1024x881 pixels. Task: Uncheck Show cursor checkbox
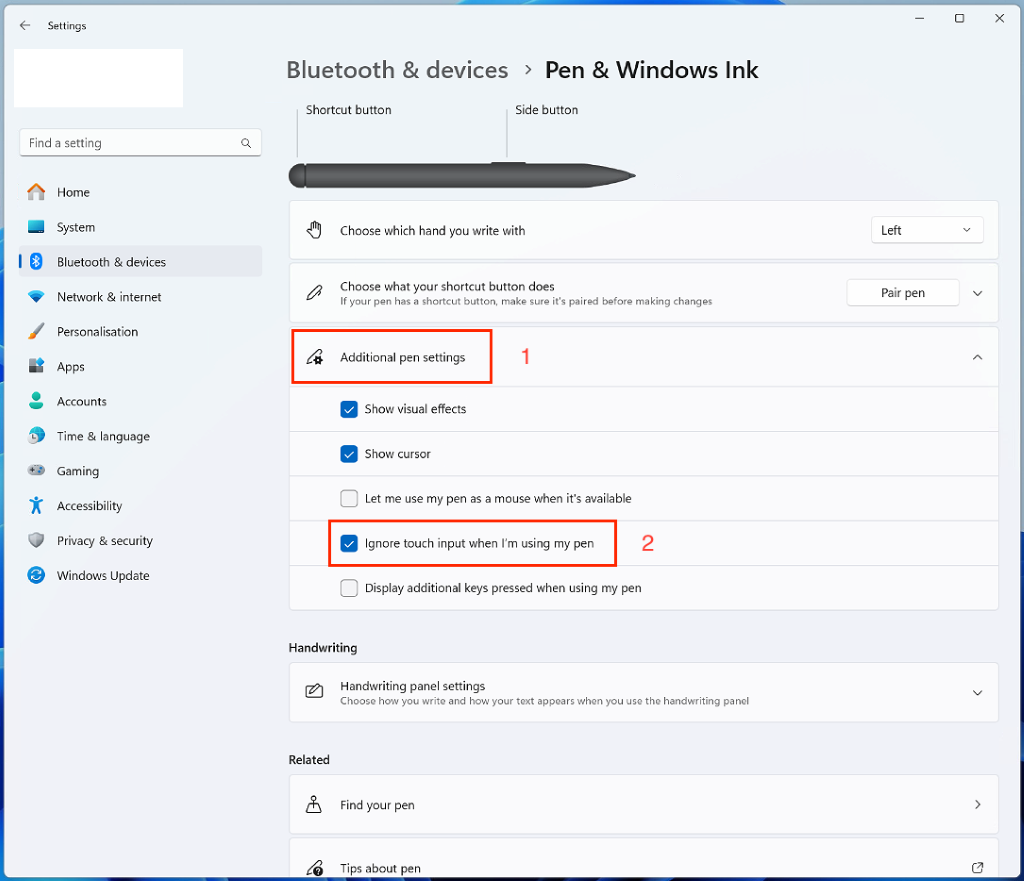349,453
